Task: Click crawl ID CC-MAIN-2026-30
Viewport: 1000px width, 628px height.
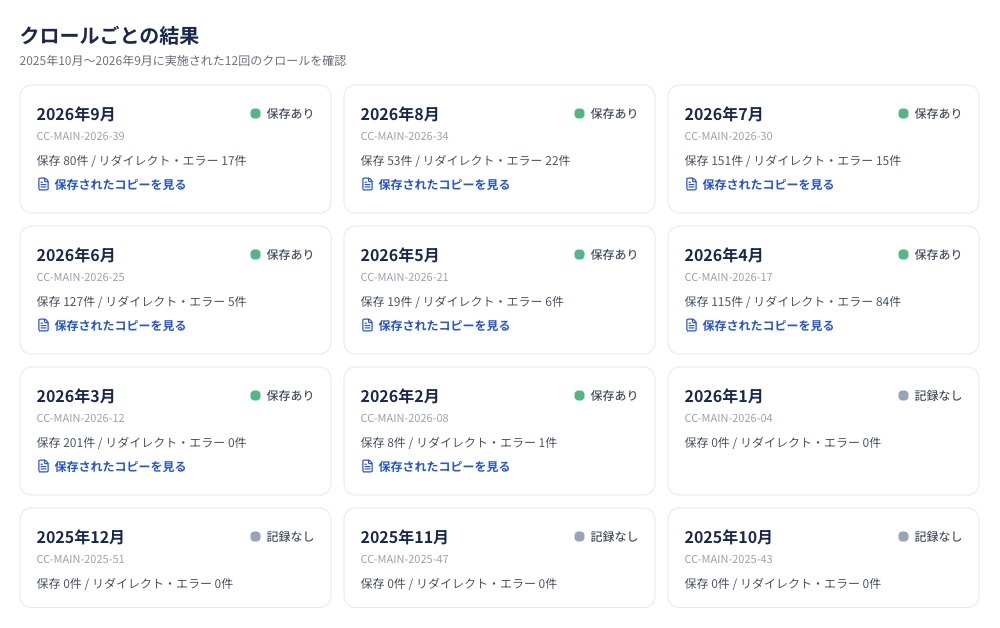Action: click(728, 136)
